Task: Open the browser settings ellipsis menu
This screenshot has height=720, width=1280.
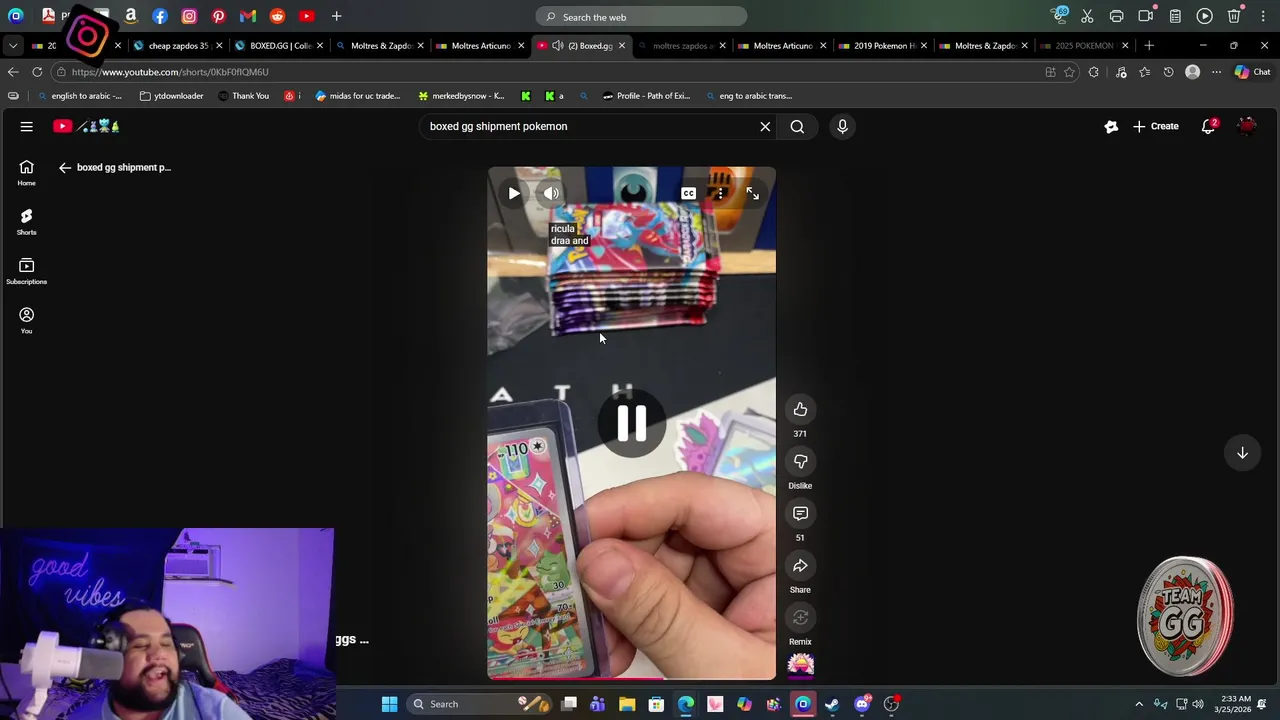Action: (x=1216, y=72)
